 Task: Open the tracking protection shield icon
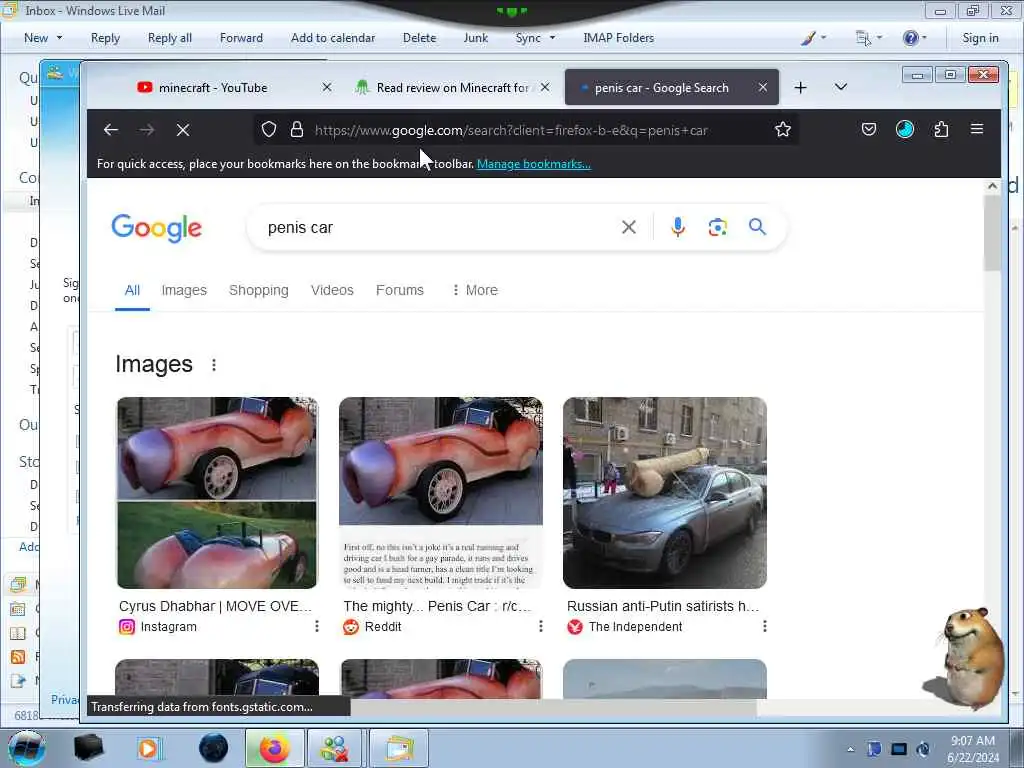point(269,129)
